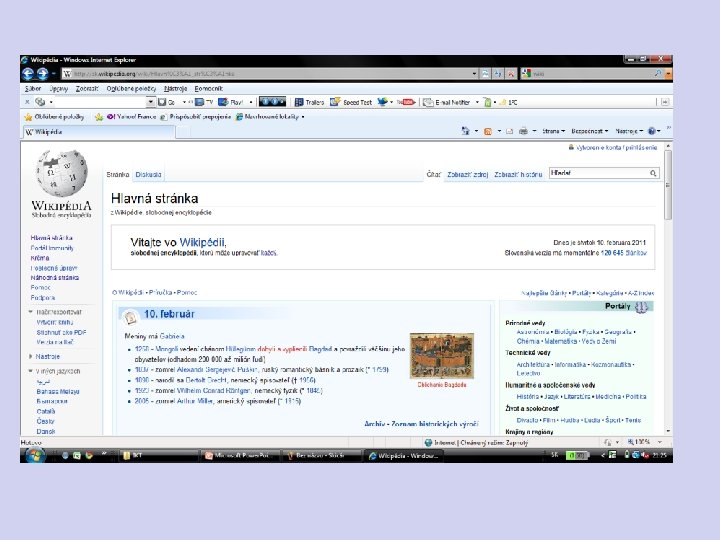Click the read mail icon in command bar

point(509,131)
